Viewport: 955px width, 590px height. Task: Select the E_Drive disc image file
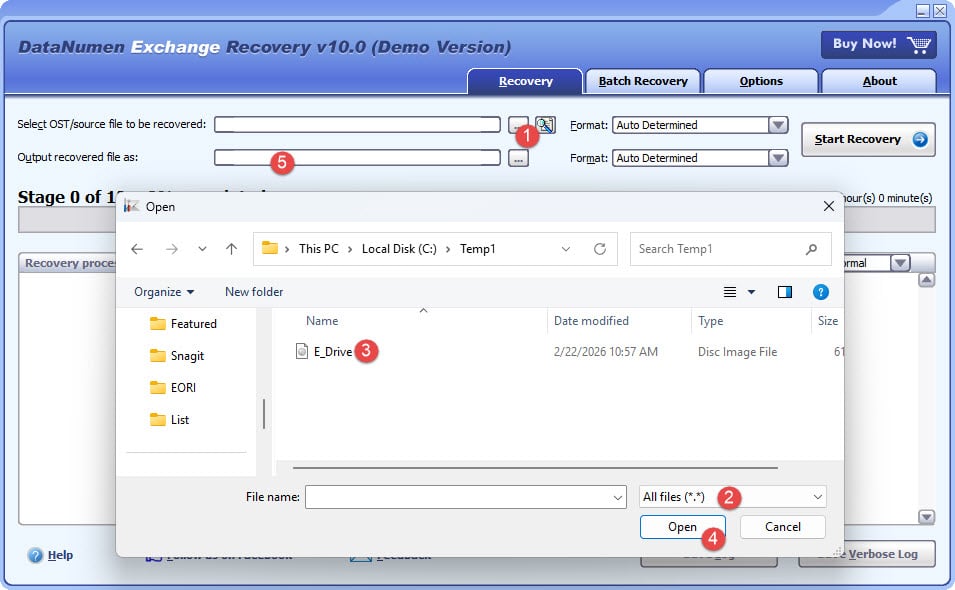tap(324, 351)
